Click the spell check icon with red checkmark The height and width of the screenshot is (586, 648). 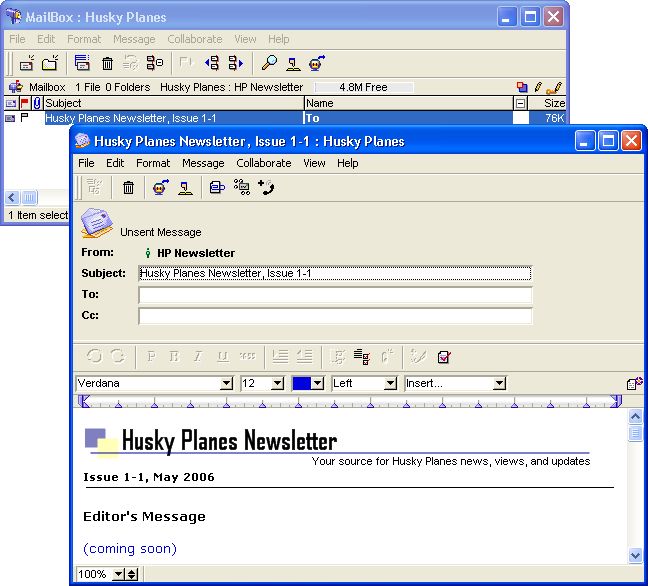[444, 355]
